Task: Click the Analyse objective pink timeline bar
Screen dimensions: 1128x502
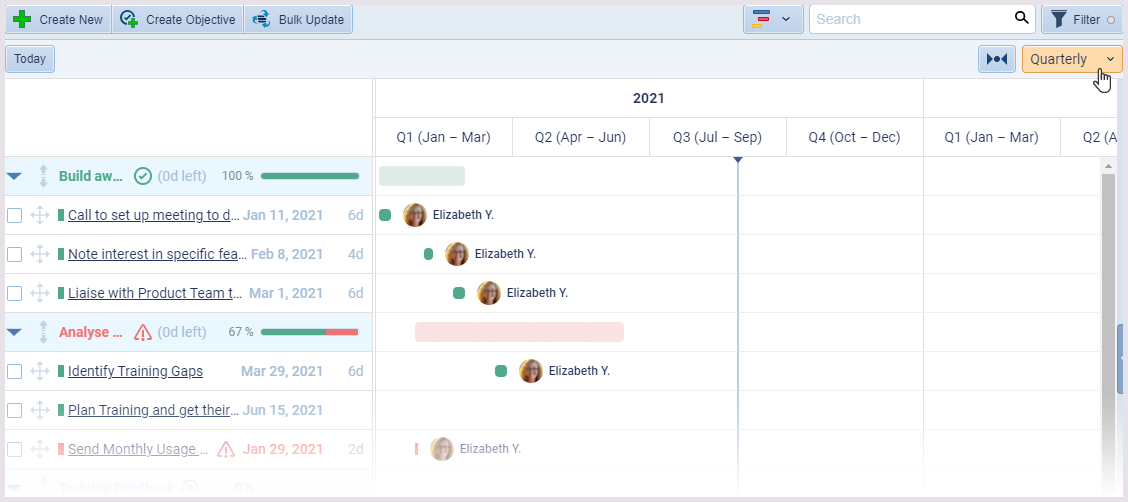Action: 519,332
